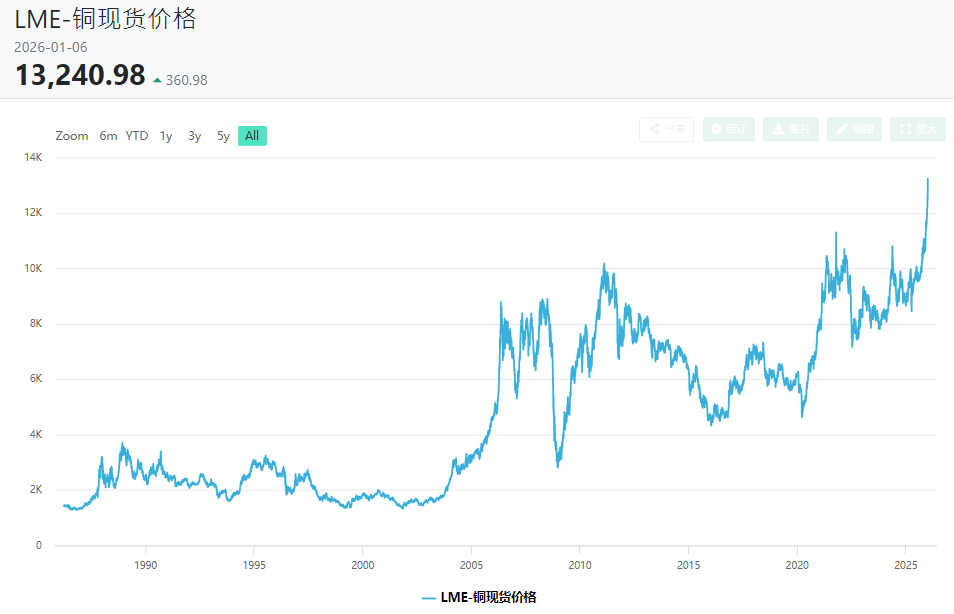Click the green up-arrow price change indicator
Viewport: 954px width, 614px height.
(x=157, y=80)
